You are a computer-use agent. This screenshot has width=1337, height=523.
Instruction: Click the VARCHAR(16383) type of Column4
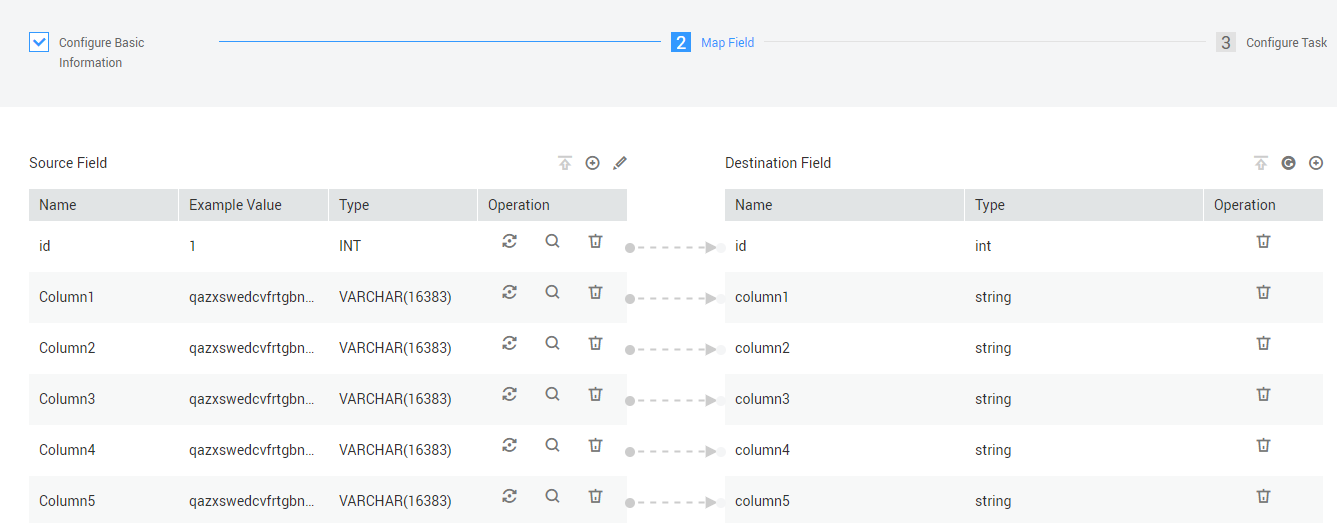395,450
